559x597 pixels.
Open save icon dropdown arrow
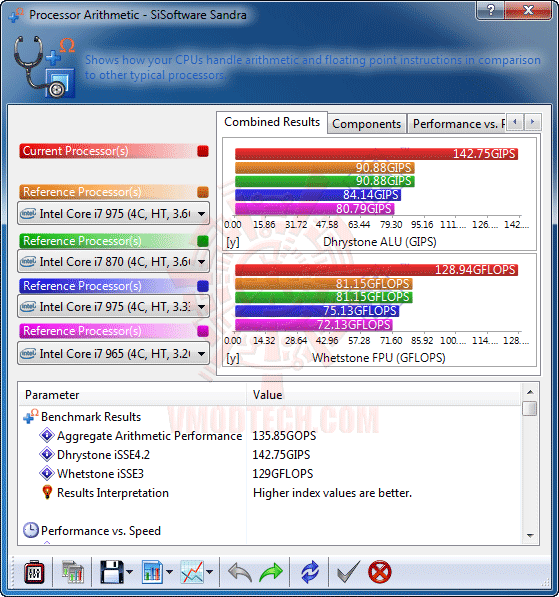129,572
